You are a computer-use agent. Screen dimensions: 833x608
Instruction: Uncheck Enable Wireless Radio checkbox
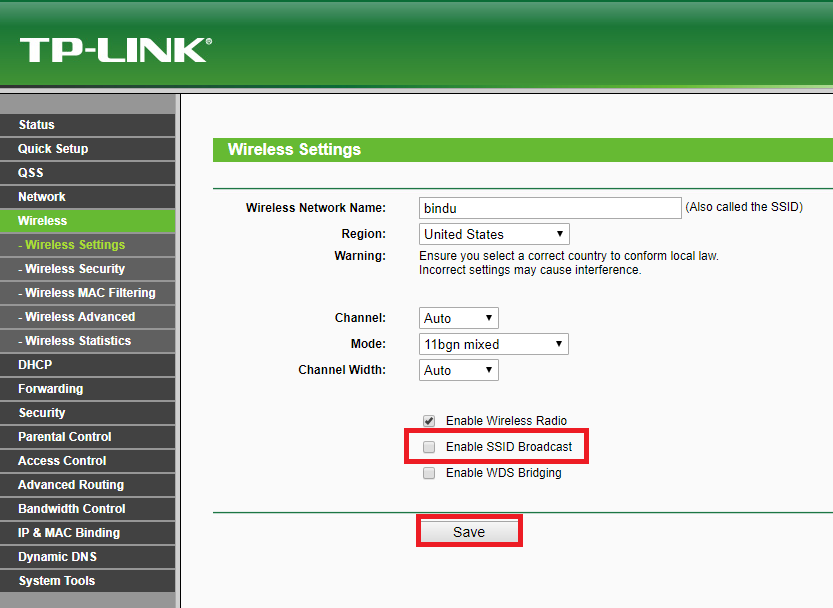(429, 421)
